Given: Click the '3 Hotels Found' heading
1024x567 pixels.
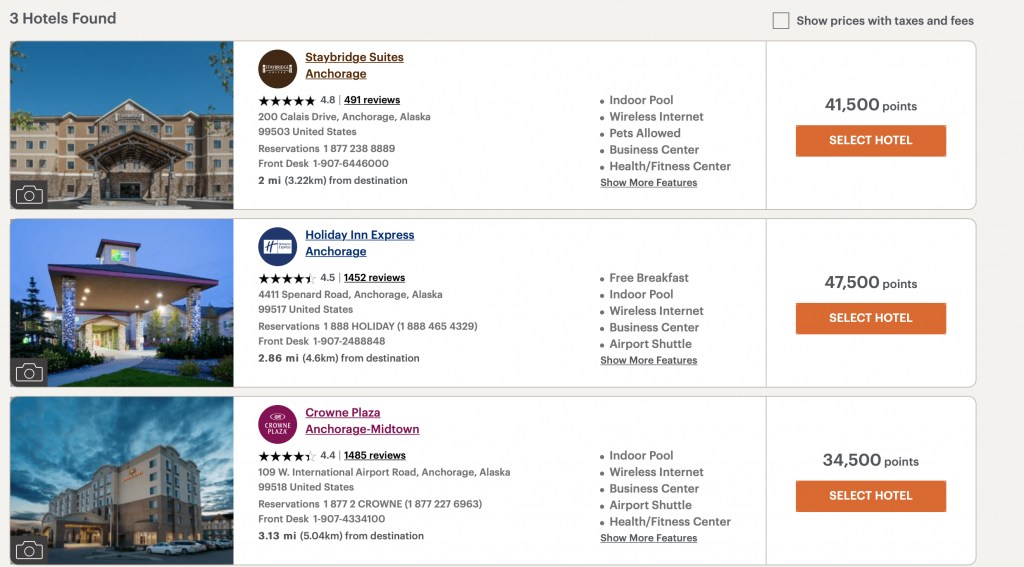Looking at the screenshot, I should [x=63, y=18].
